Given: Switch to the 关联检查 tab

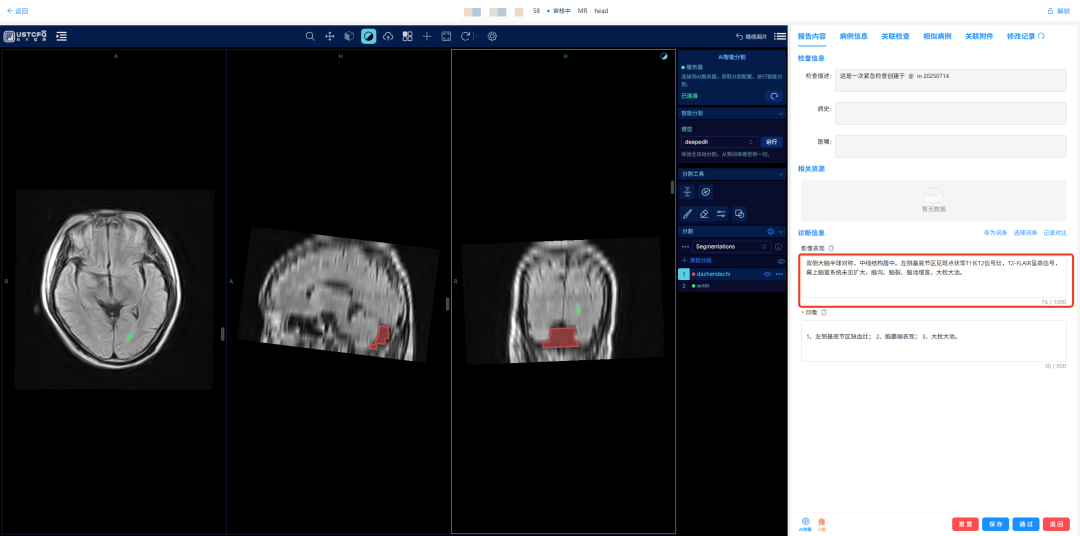Looking at the screenshot, I should [895, 36].
